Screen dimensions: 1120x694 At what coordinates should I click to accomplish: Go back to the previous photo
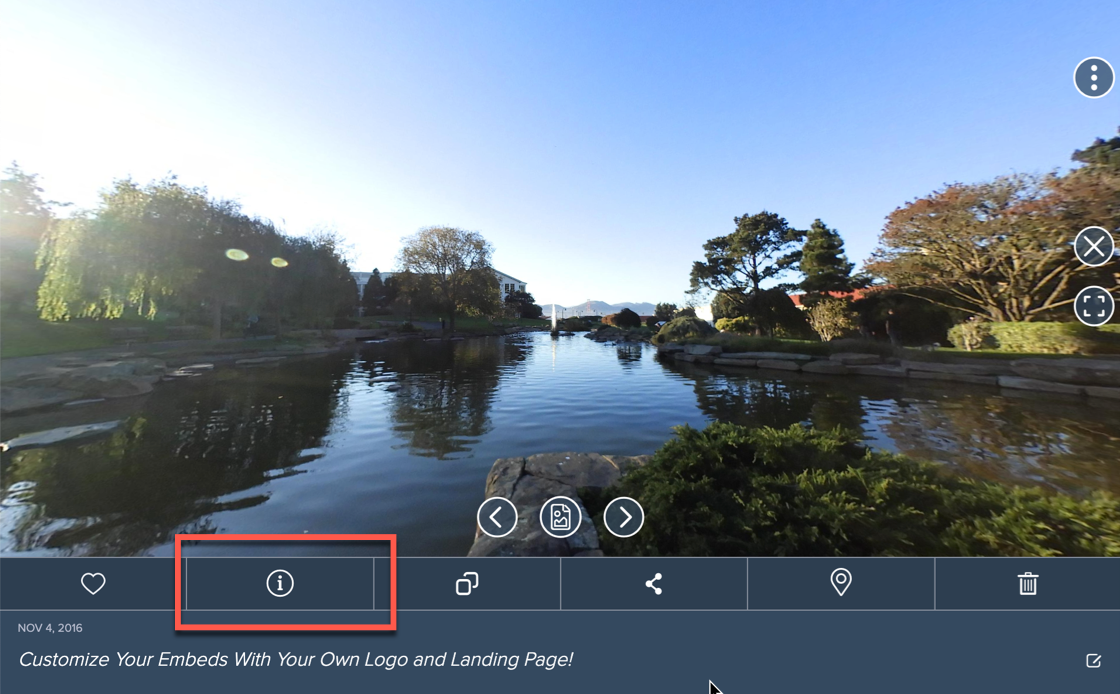pos(497,517)
